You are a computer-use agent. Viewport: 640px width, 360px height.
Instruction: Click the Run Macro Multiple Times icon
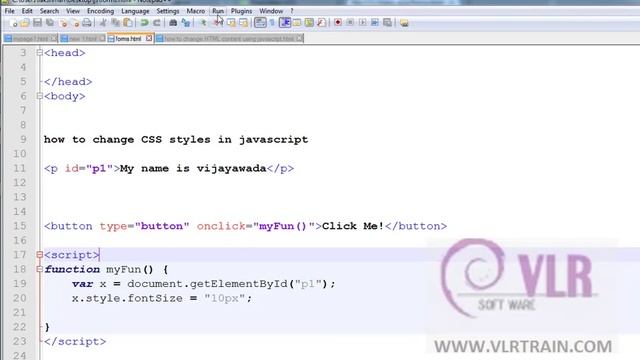pyautogui.click(x=375, y=23)
